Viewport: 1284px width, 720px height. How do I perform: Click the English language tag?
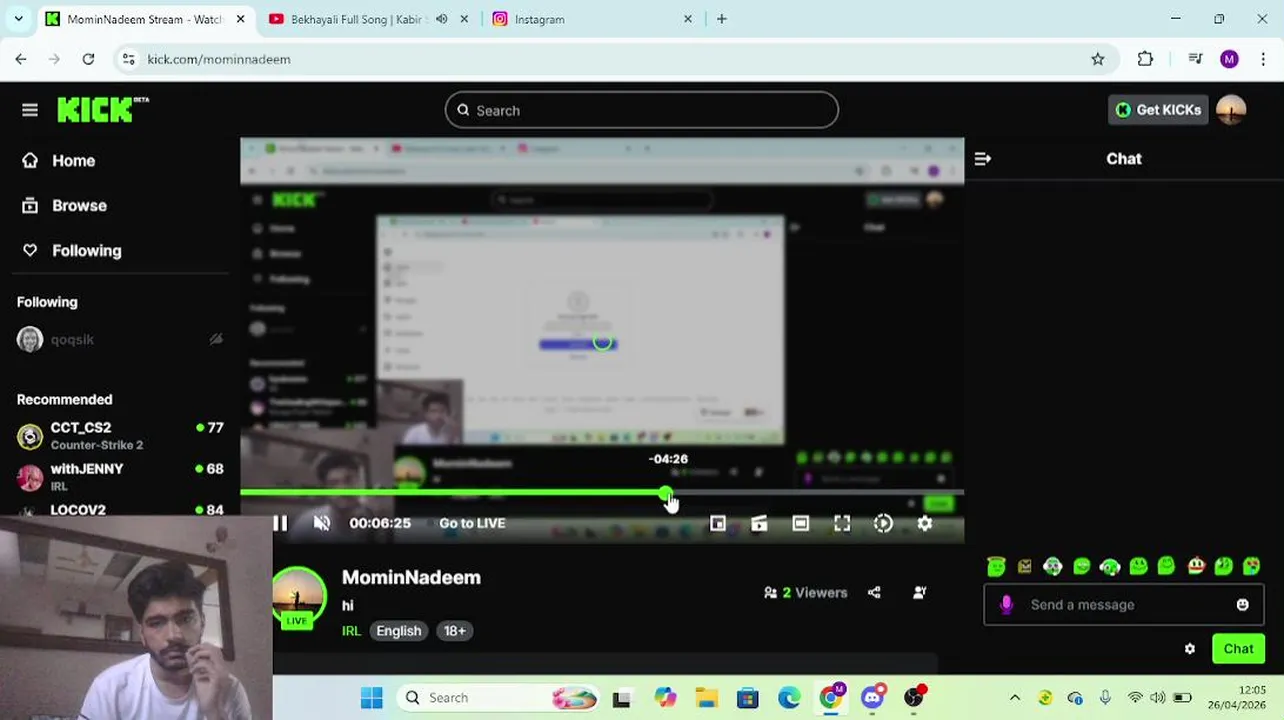coord(399,631)
